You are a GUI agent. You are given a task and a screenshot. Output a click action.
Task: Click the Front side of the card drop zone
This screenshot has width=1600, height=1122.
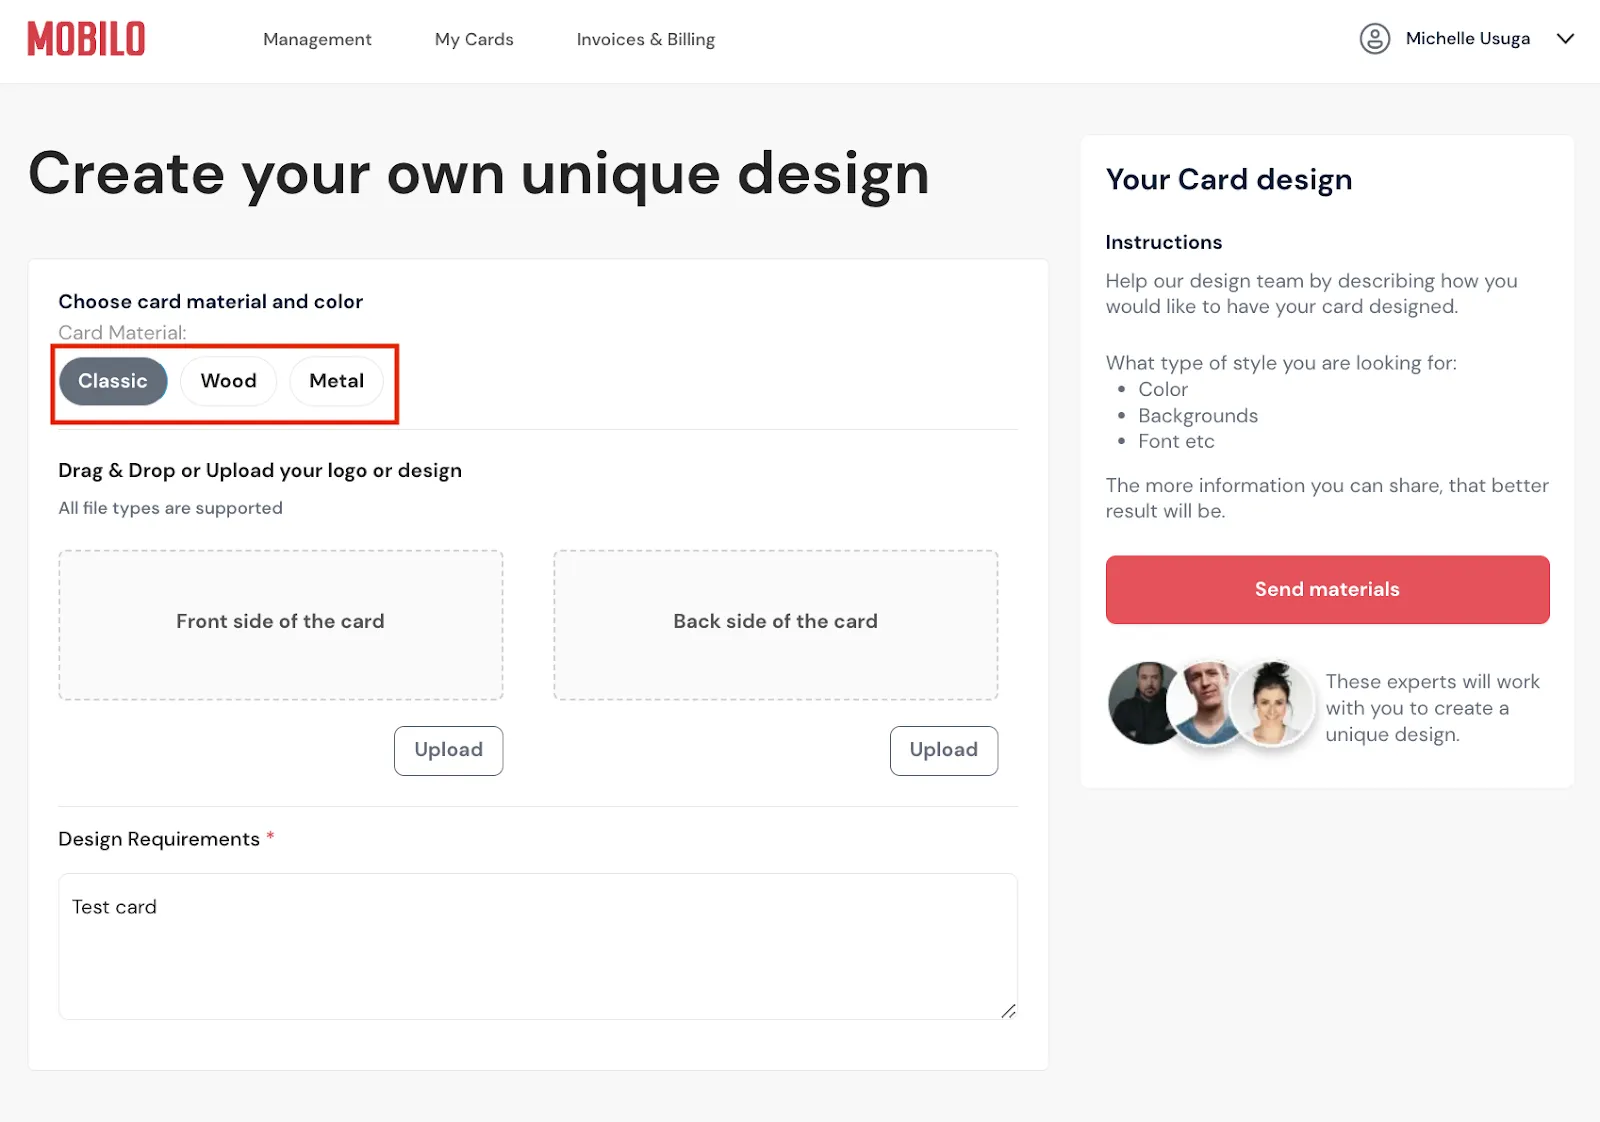(x=281, y=625)
